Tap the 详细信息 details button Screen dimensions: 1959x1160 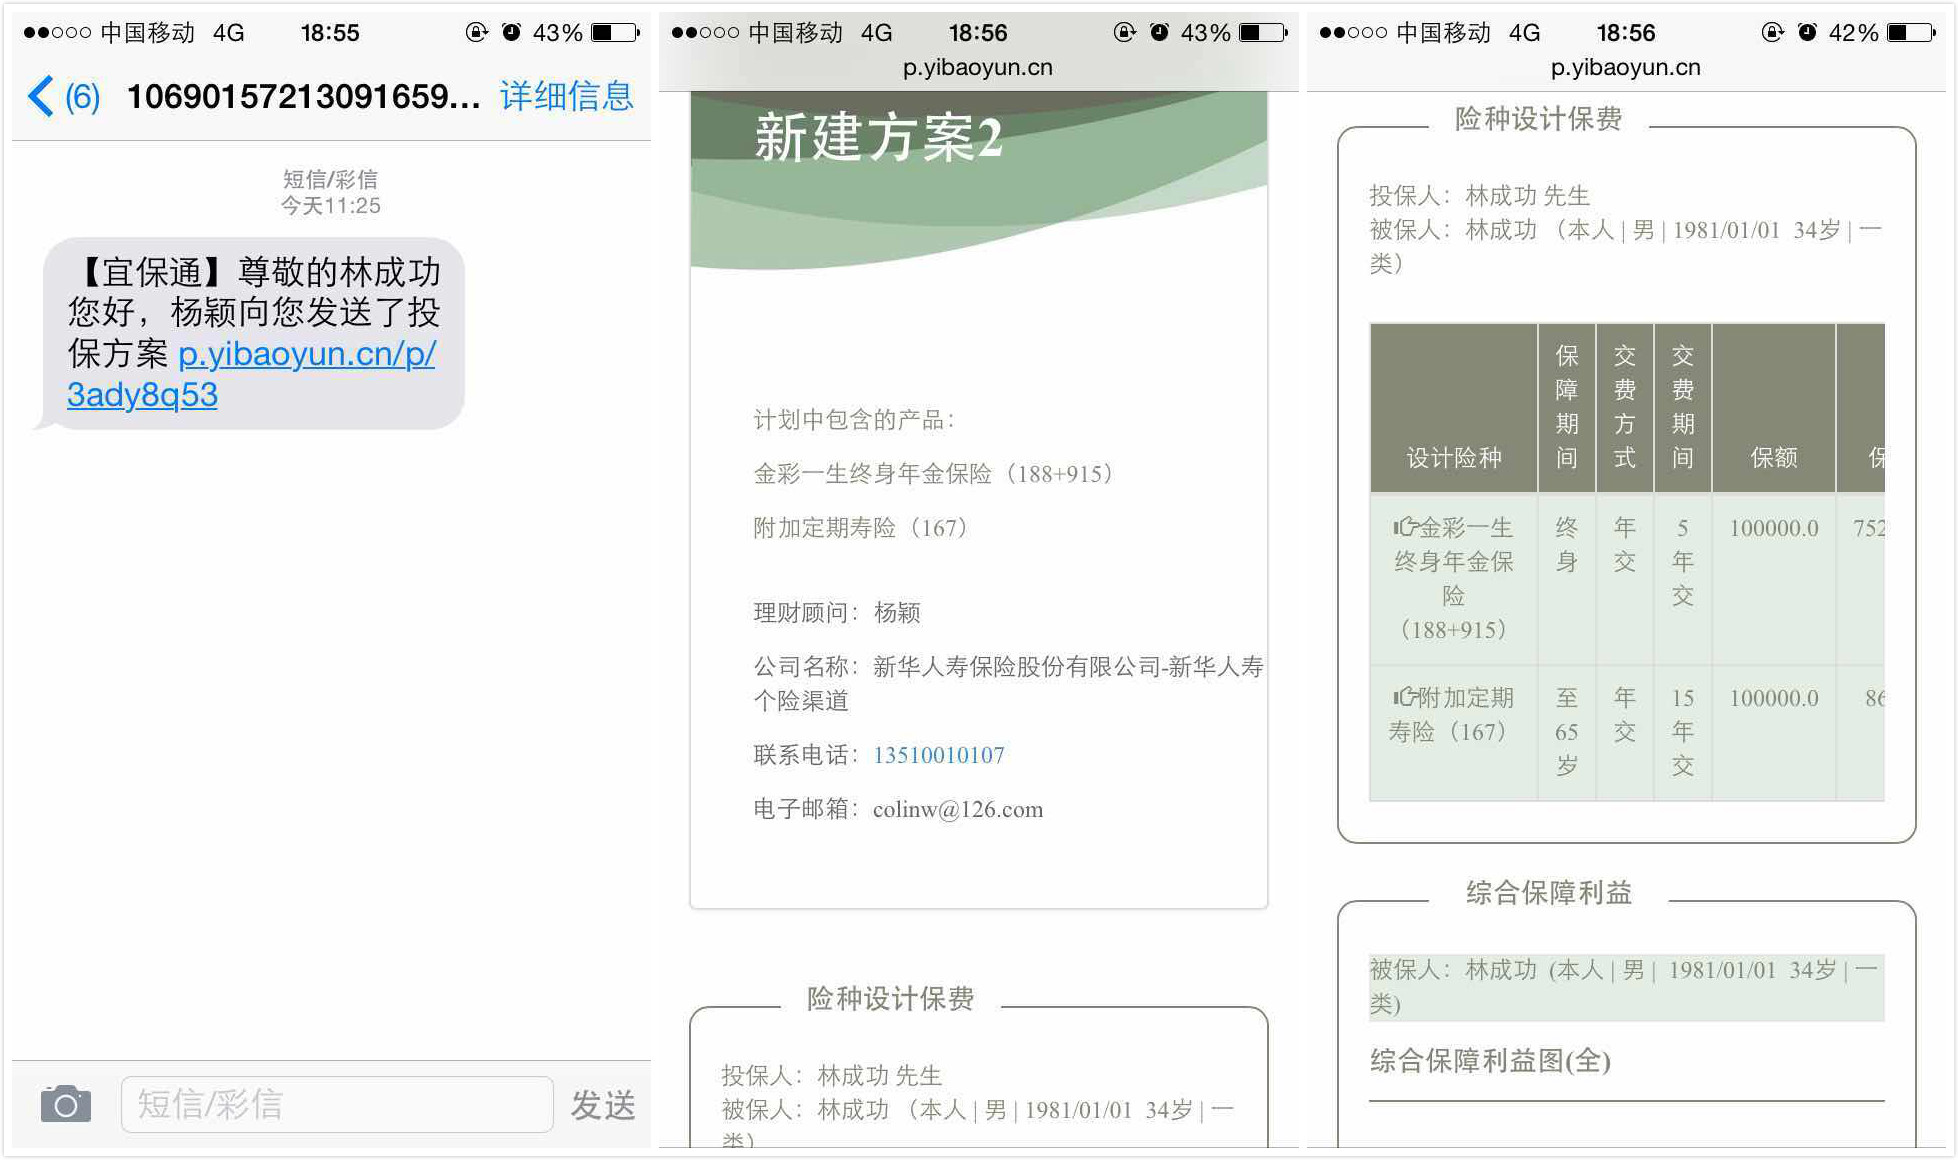[566, 96]
